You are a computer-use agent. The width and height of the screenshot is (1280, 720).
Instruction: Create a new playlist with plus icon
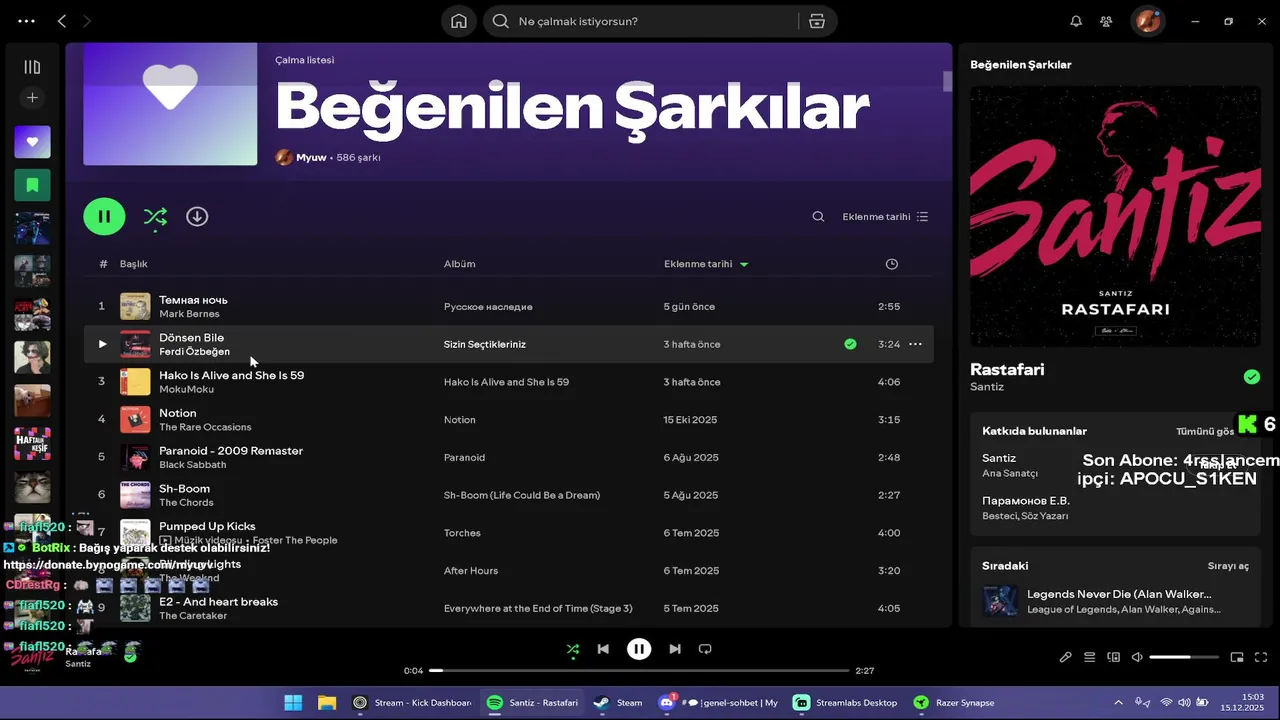[x=32, y=98]
